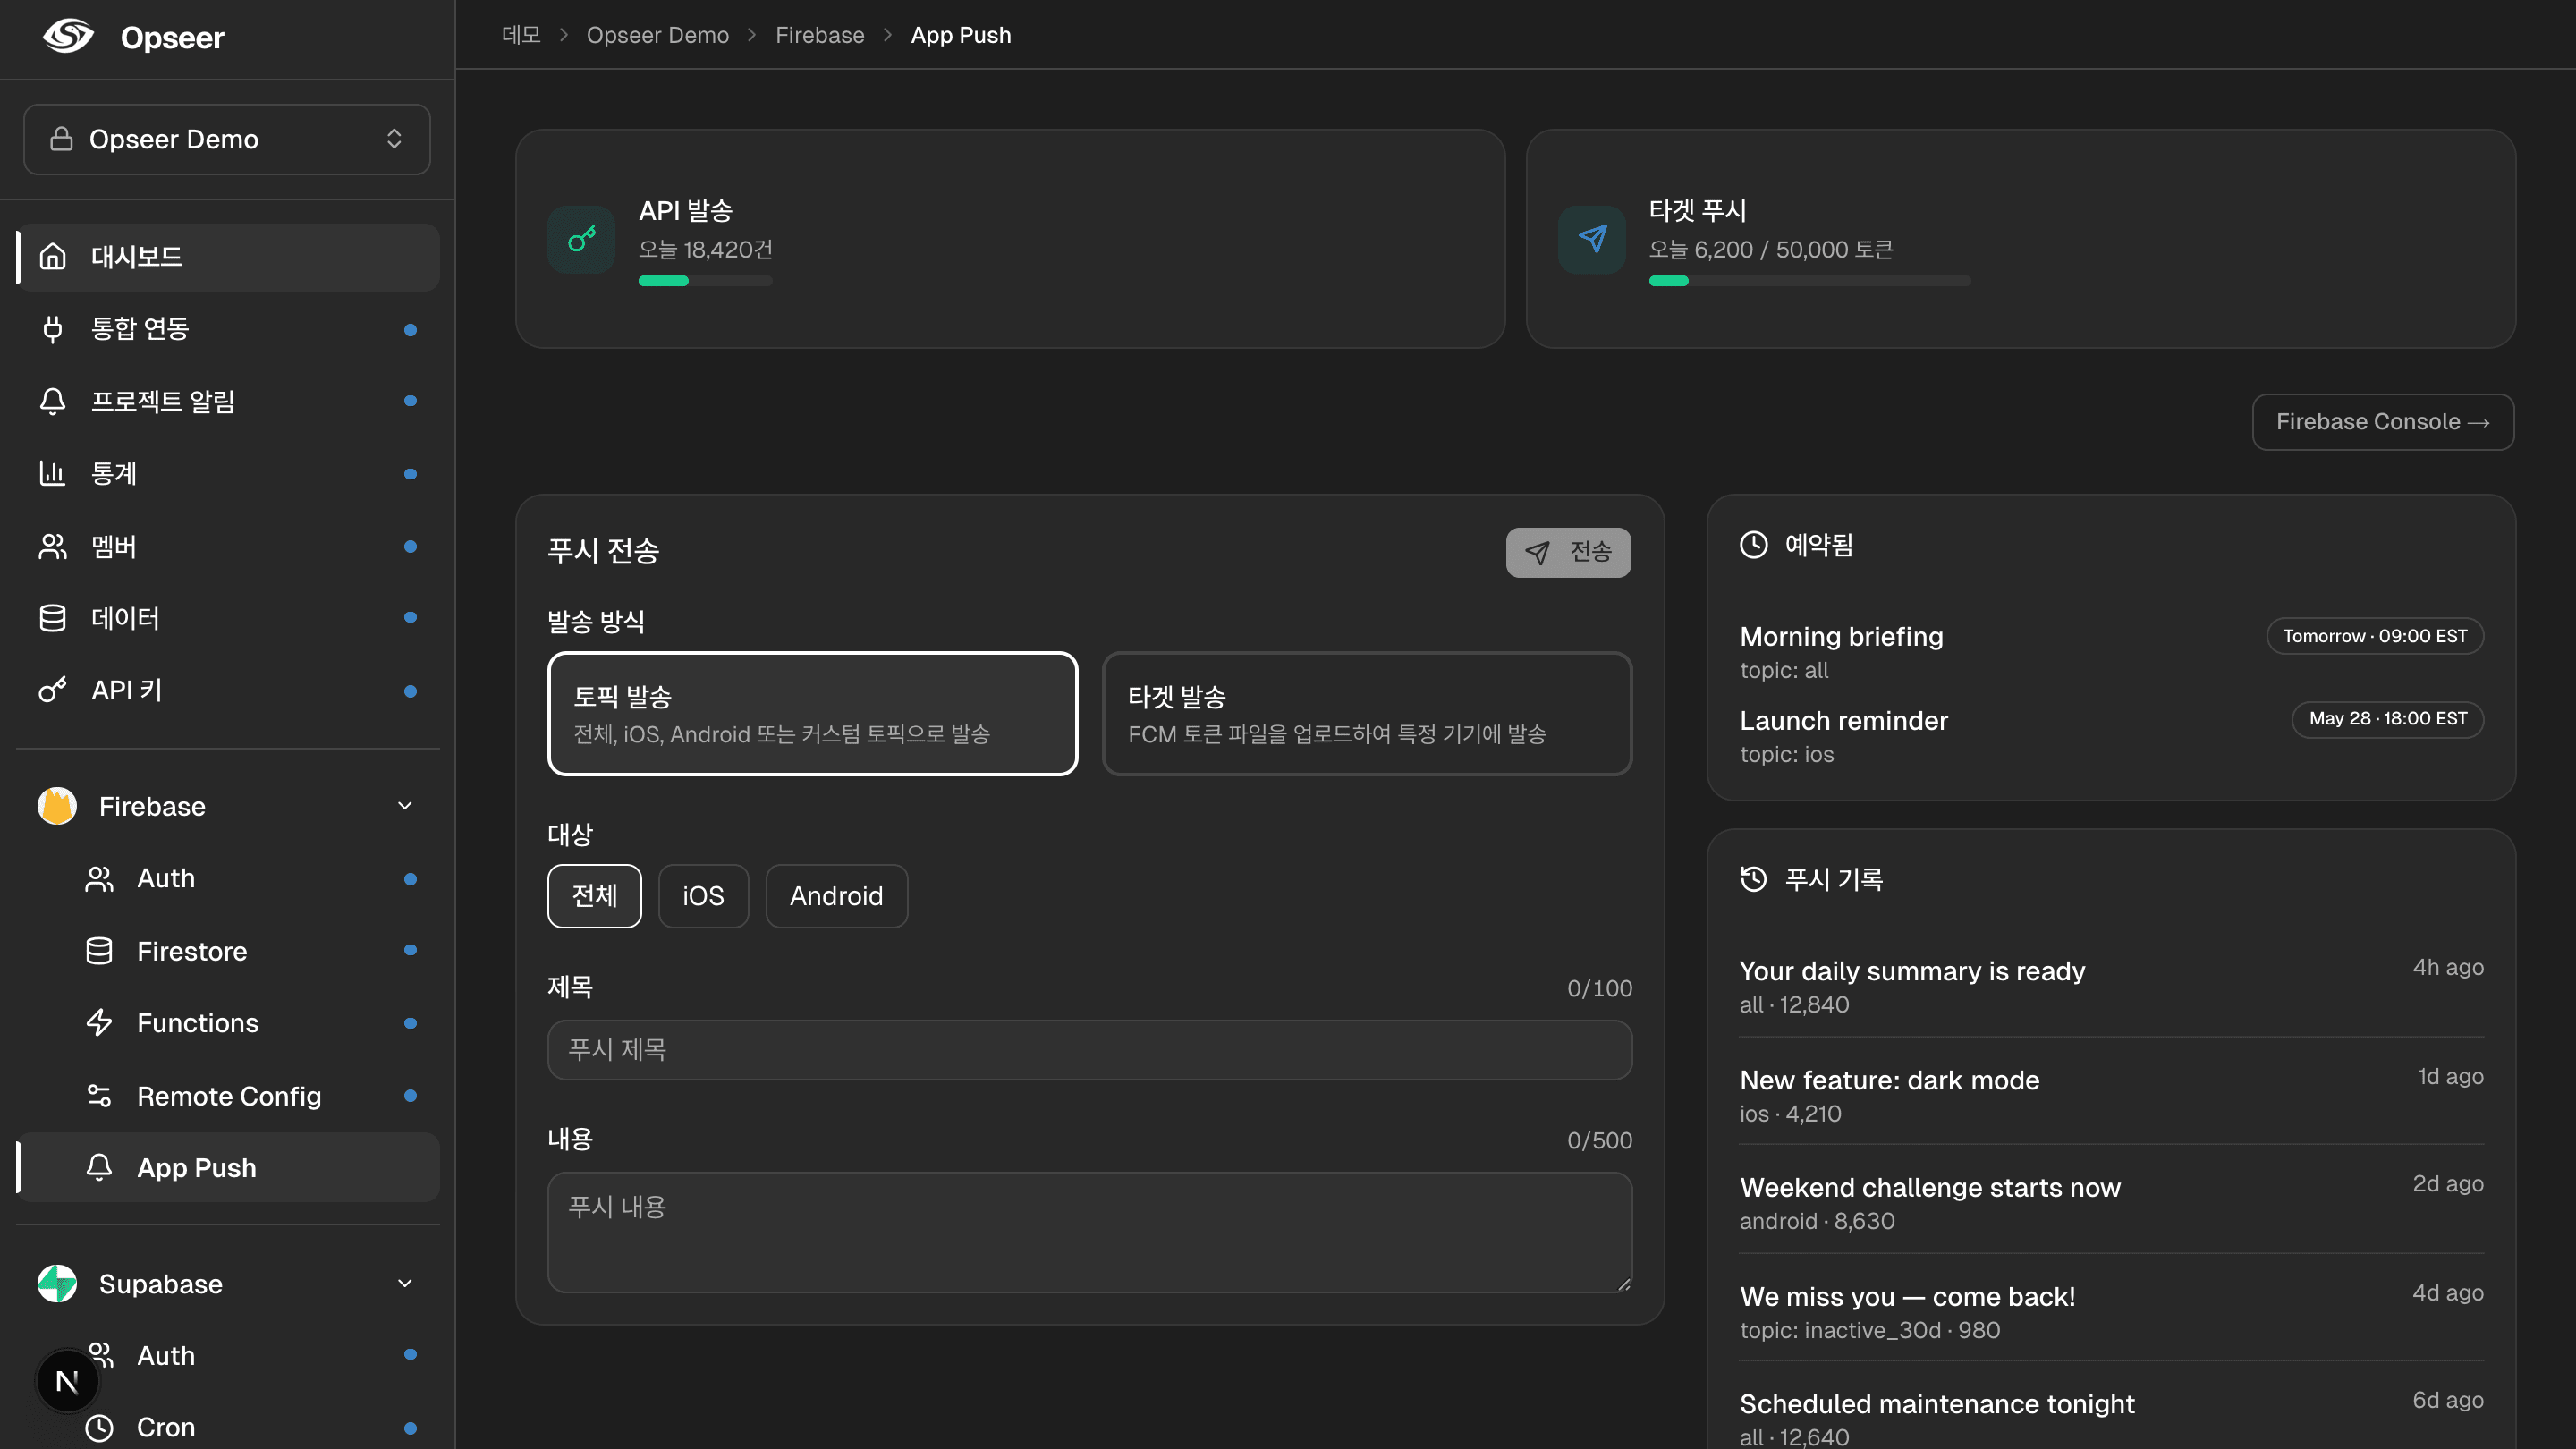Click the clock icon next to 예약됨
Image resolution: width=2576 pixels, height=1449 pixels.
coord(1754,545)
